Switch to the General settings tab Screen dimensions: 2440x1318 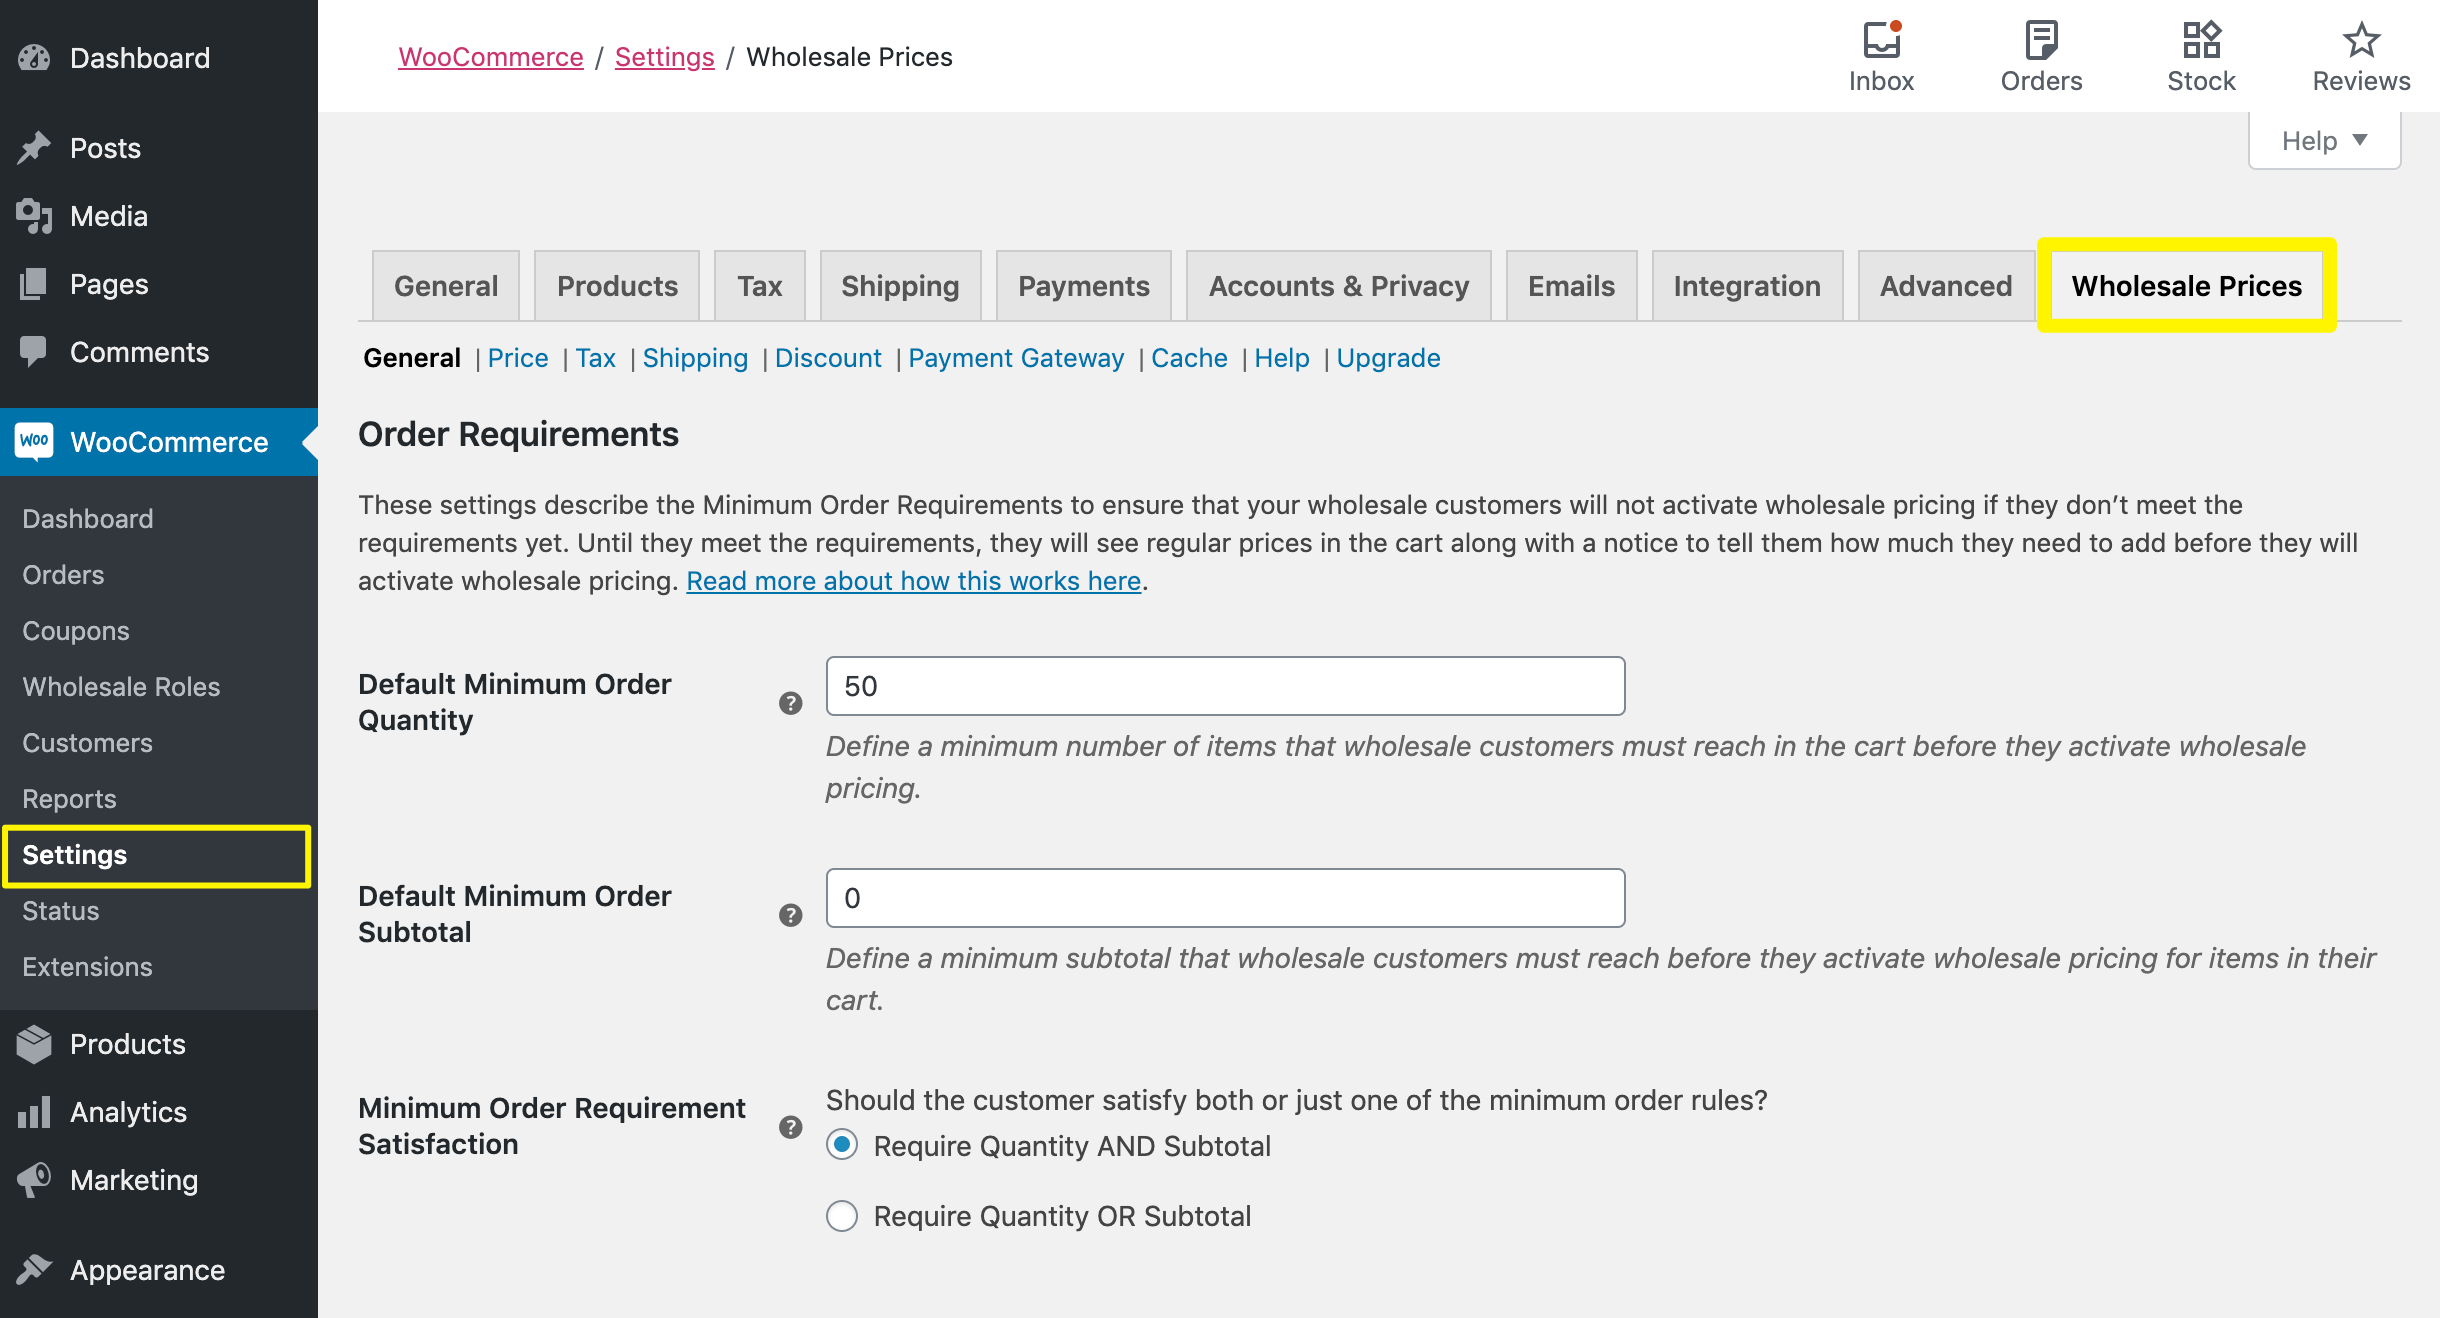click(x=446, y=286)
